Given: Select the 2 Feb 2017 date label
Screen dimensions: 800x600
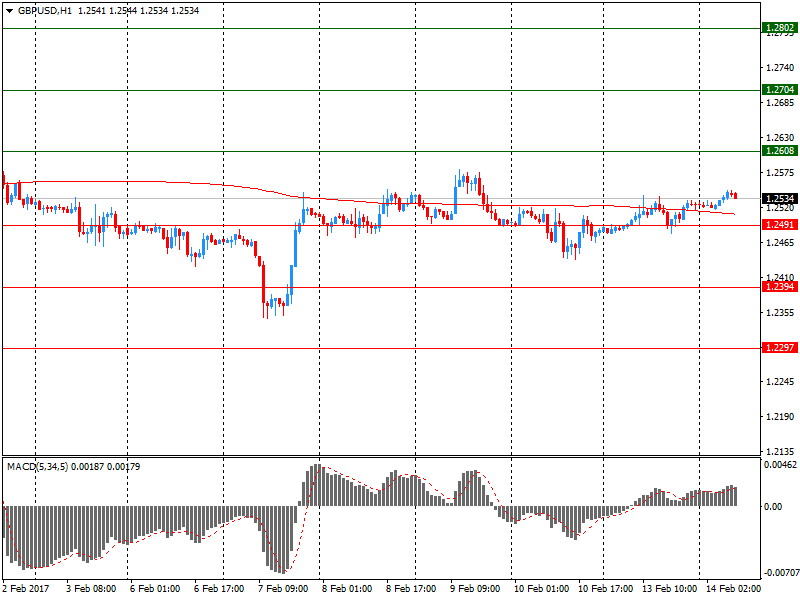Looking at the screenshot, I should click(x=26, y=589).
